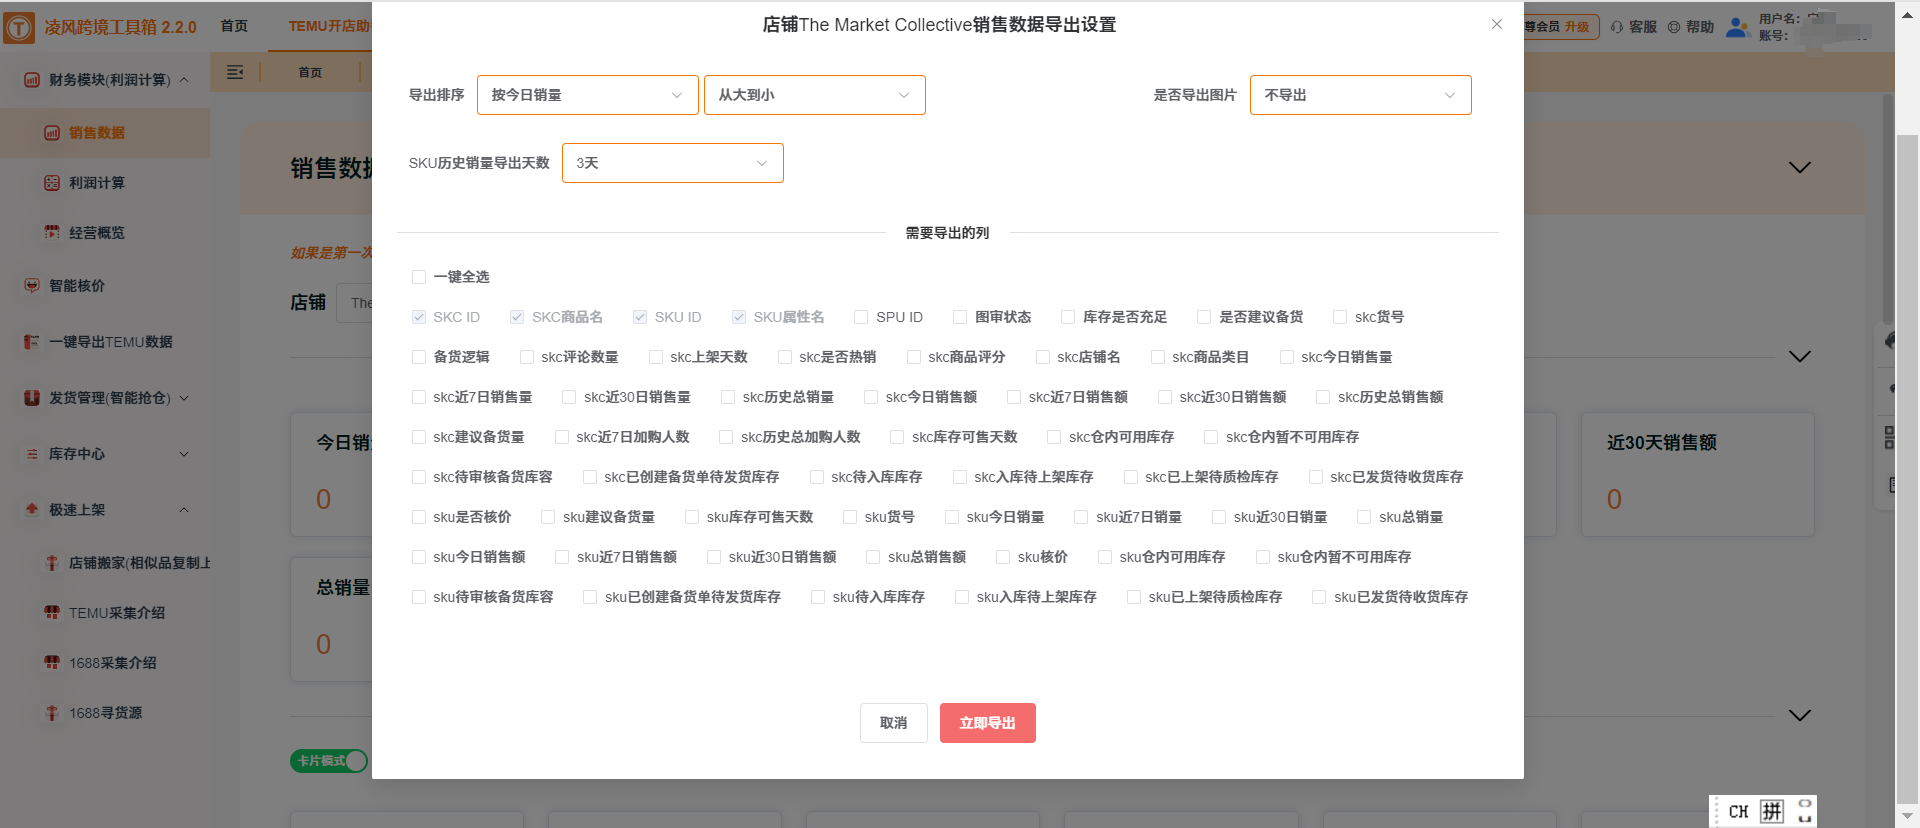
Task: Check the sku已发货待收货库存 checkbox
Action: click(x=1319, y=597)
